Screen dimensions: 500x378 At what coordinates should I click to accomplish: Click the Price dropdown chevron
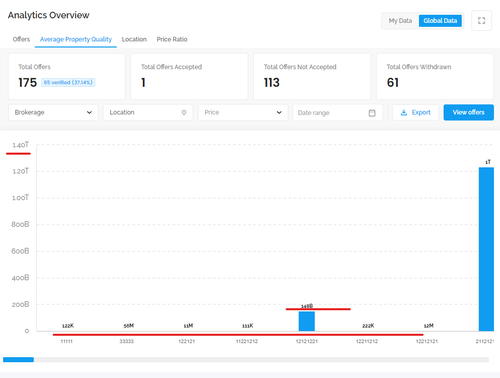click(279, 112)
